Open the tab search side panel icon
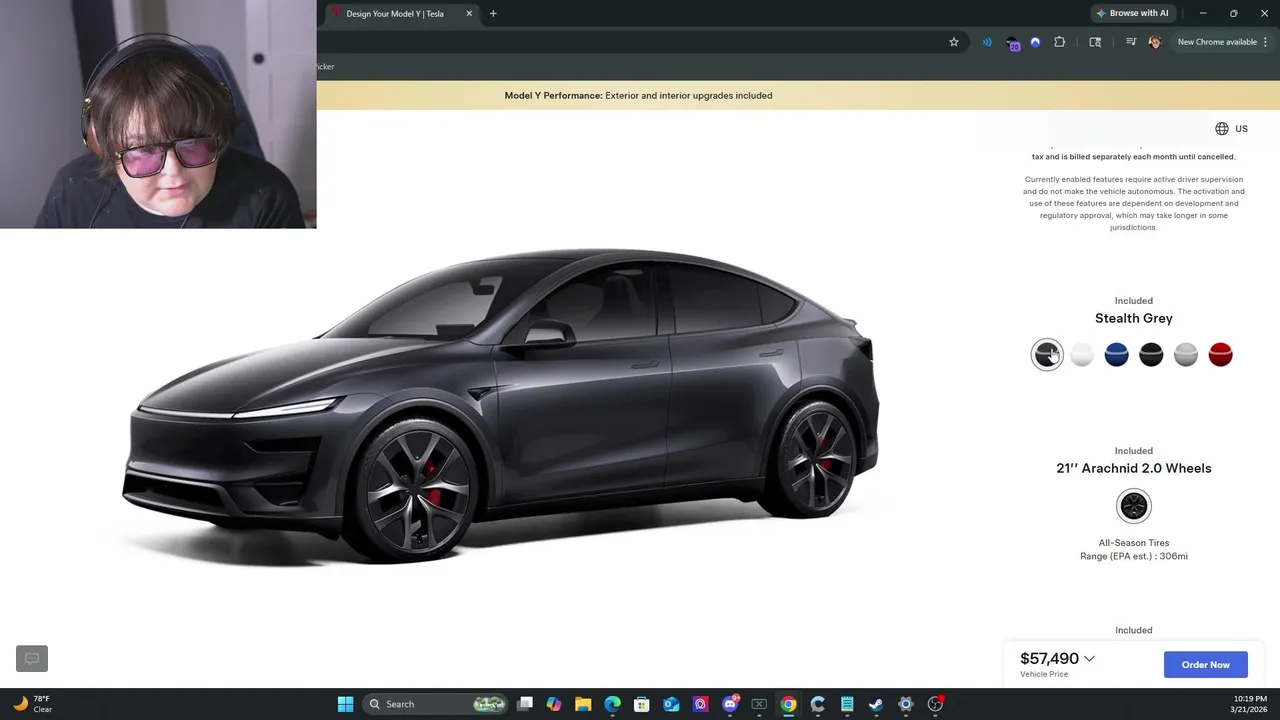This screenshot has height=720, width=1280. 1095,42
